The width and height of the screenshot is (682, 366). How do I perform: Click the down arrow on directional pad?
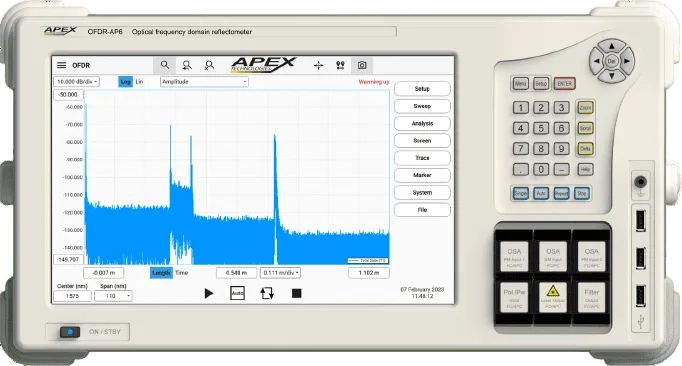(x=612, y=76)
